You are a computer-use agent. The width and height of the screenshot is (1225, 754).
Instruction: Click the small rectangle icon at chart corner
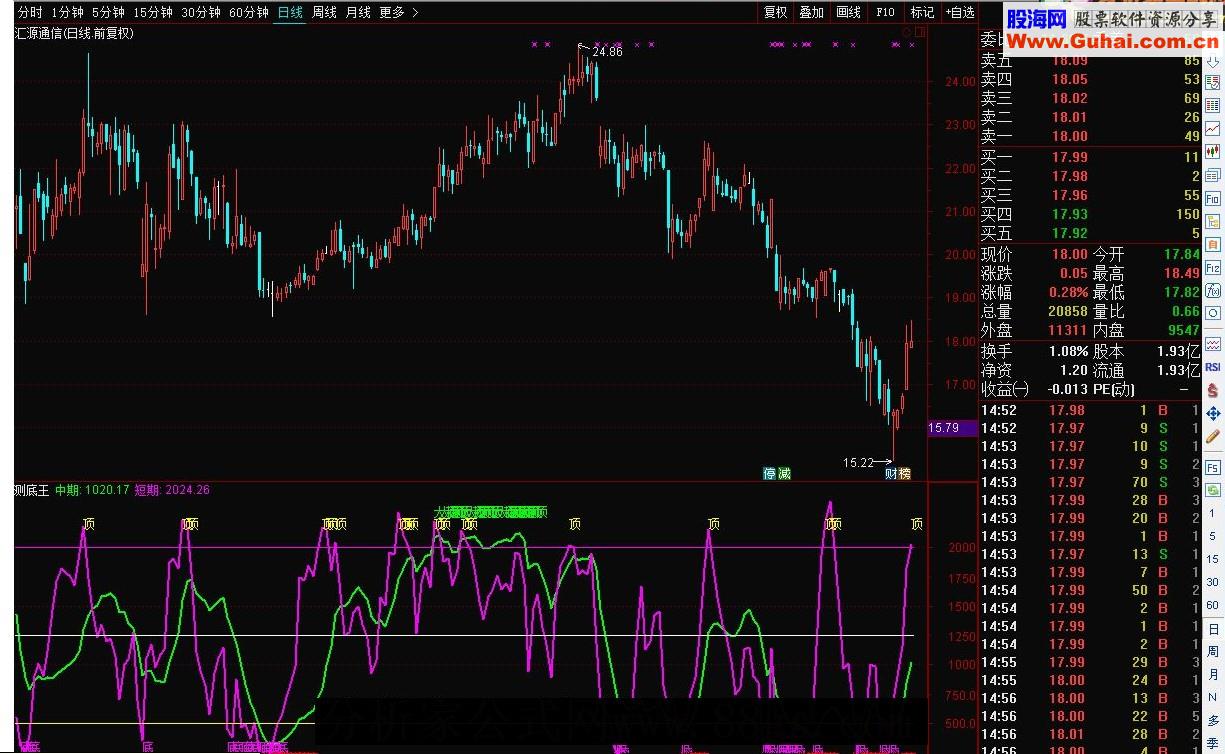(x=921, y=33)
